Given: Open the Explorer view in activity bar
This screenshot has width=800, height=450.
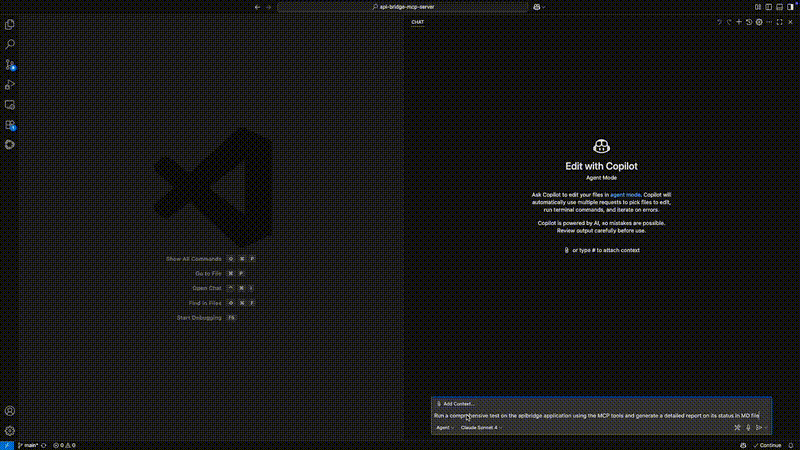Looking at the screenshot, I should tap(10, 24).
